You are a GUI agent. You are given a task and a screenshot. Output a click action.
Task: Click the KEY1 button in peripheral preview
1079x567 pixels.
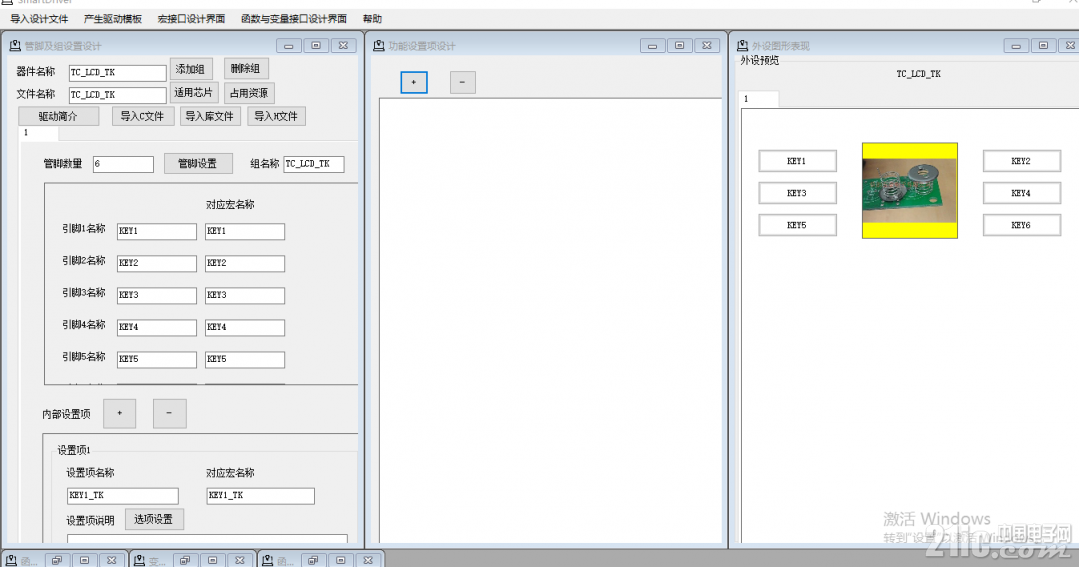(798, 161)
